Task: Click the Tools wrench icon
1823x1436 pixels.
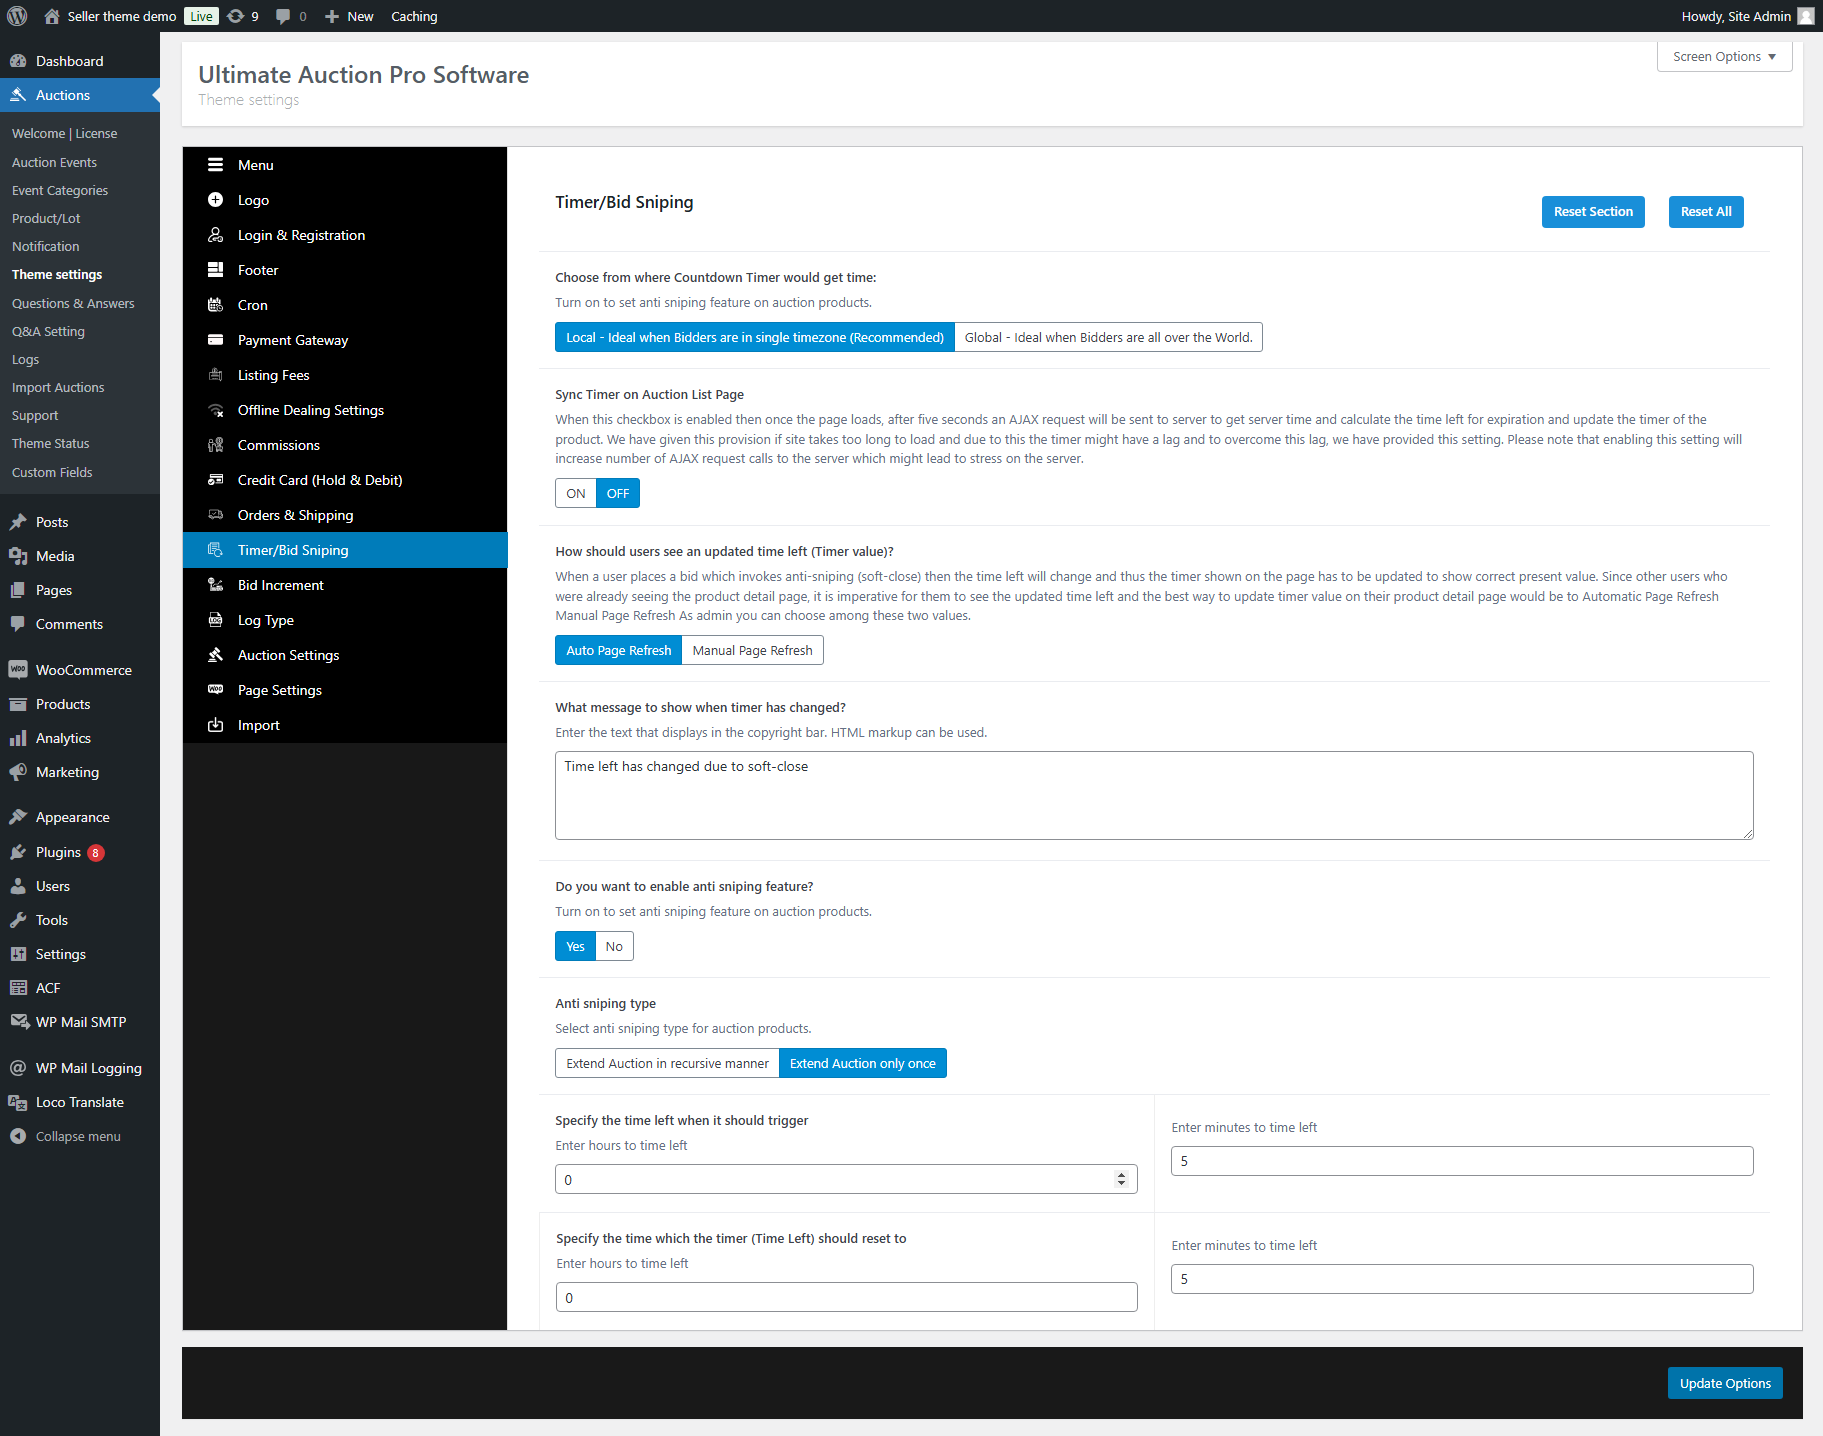Action: click(x=18, y=920)
